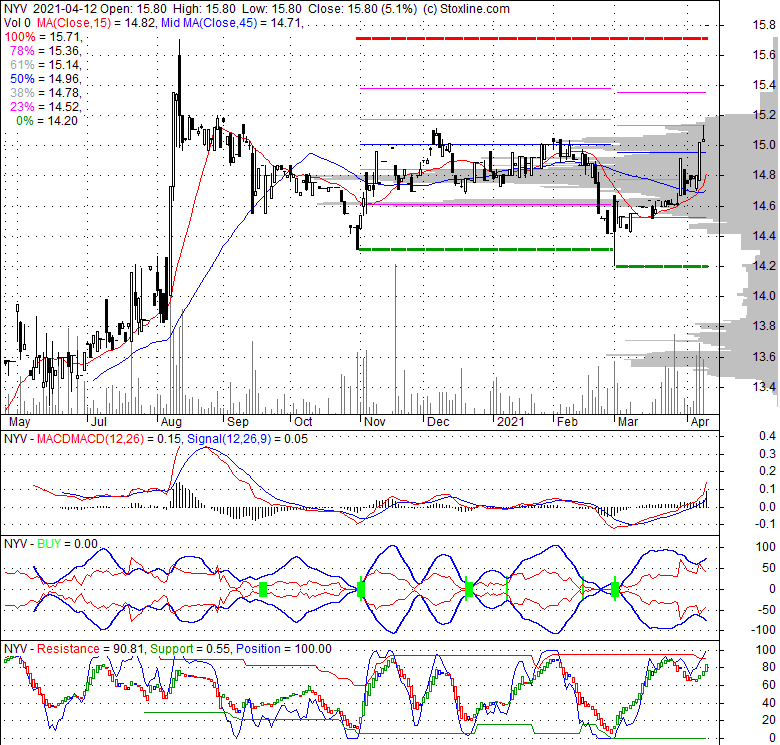
Task: Click the 15.2 price axis value
Action: pos(764,115)
